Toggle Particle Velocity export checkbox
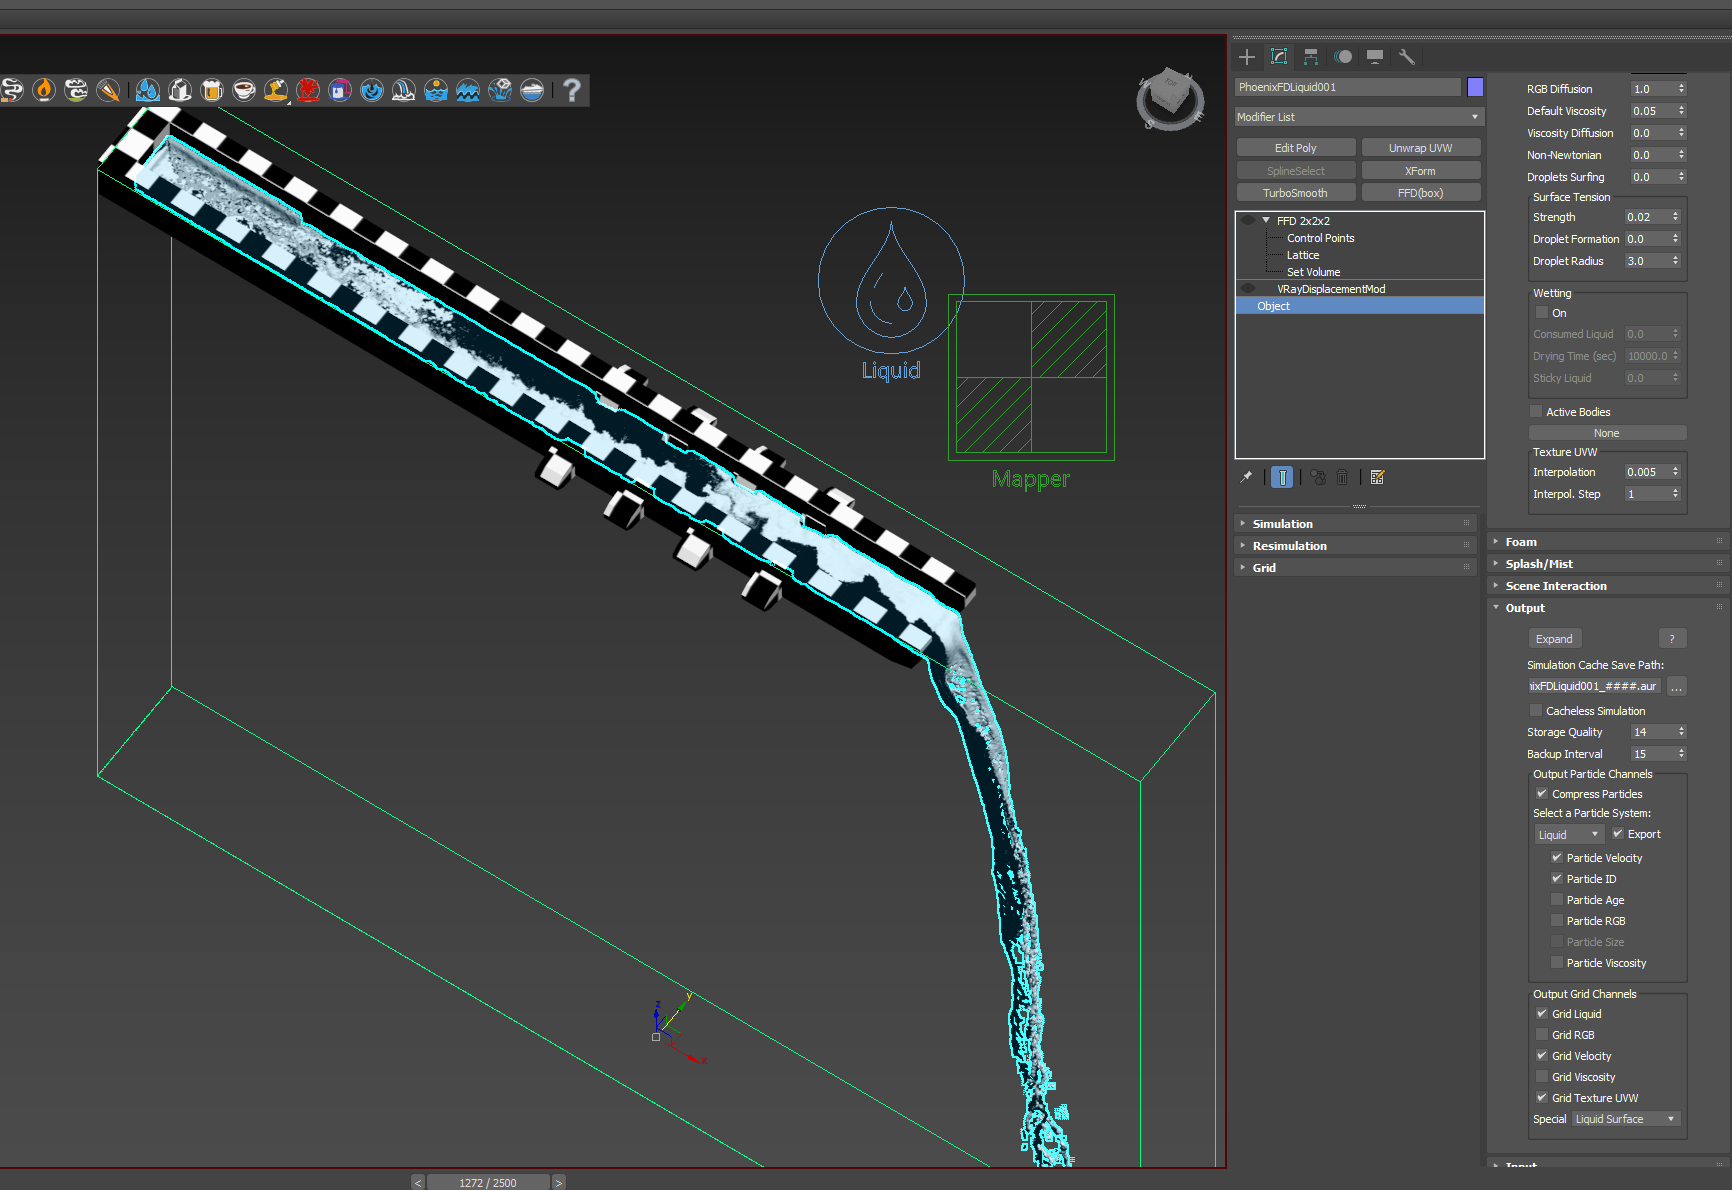1732x1190 pixels. (x=1557, y=858)
